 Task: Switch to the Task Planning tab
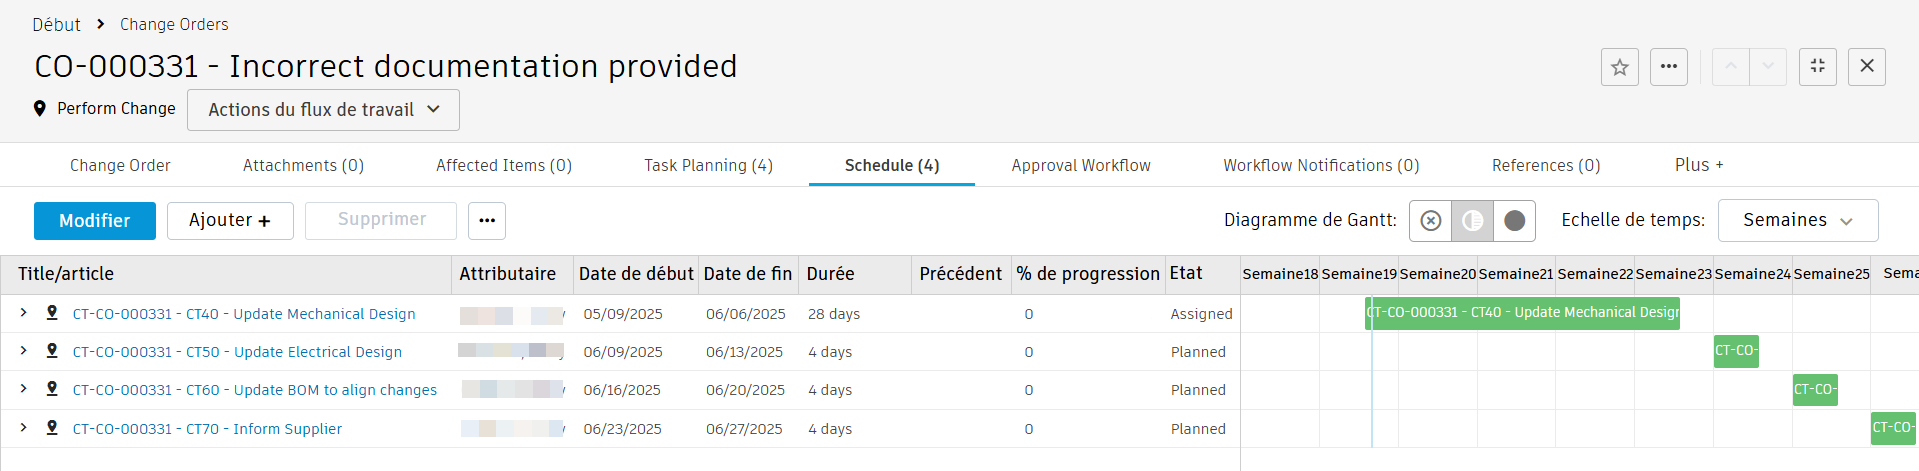[x=708, y=165]
